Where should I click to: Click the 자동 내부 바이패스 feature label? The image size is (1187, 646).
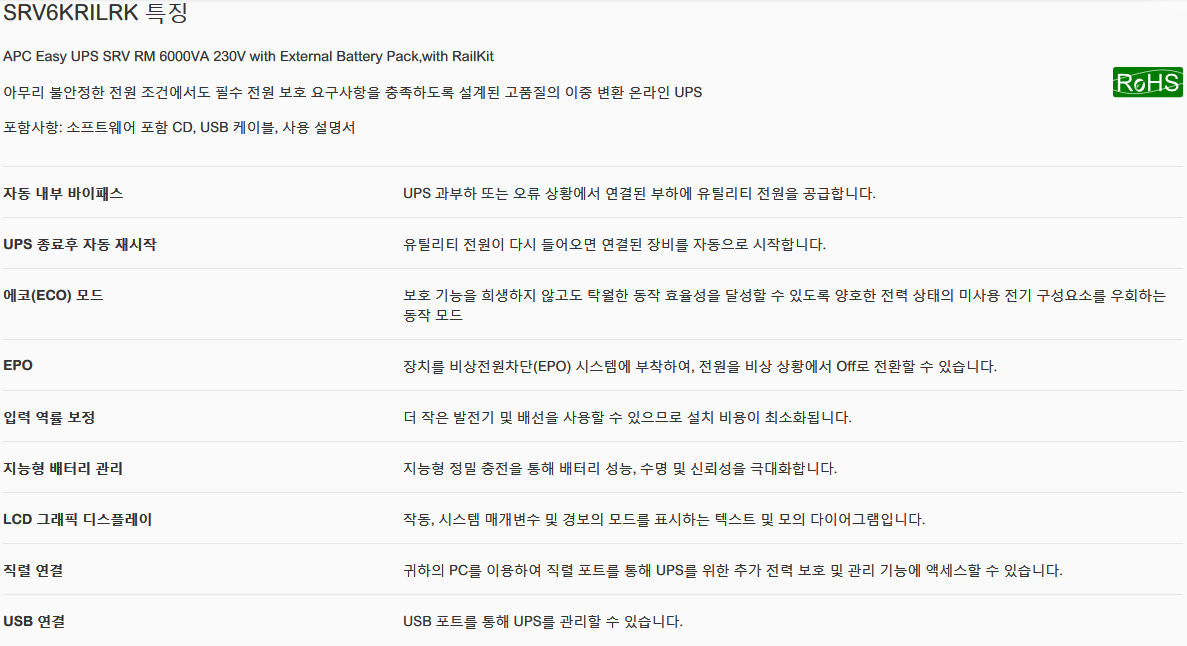point(63,193)
